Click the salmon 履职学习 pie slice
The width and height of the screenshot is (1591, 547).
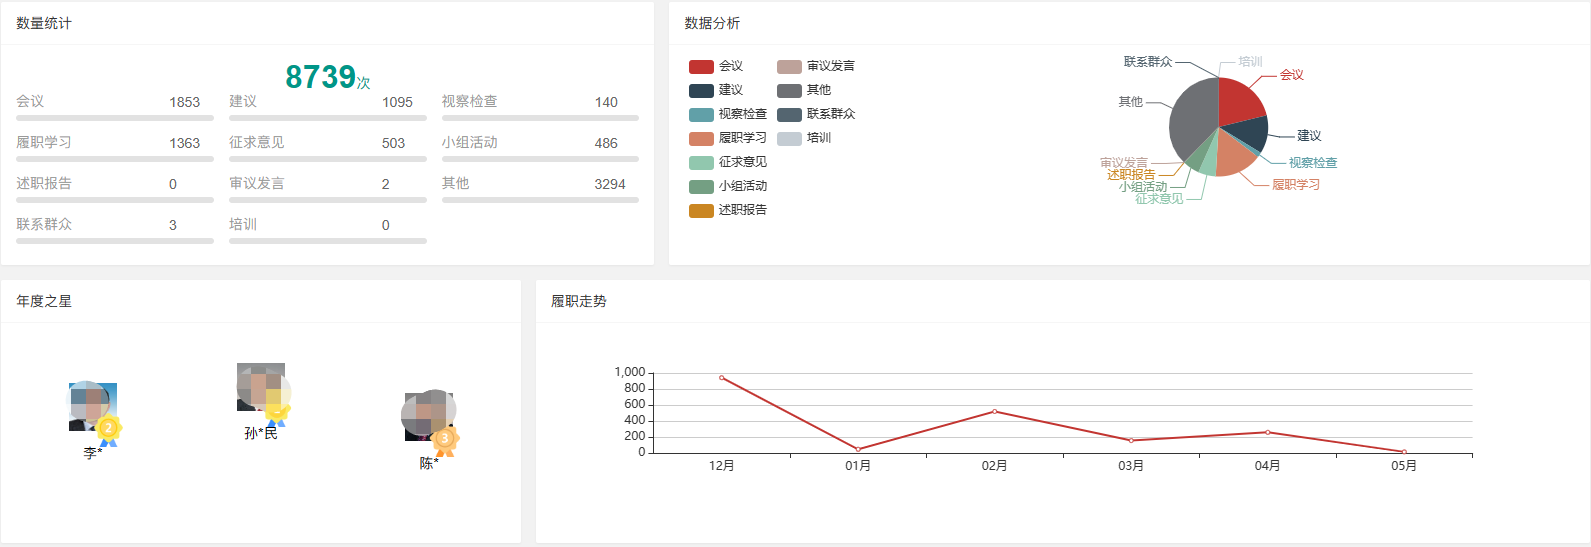tap(1235, 155)
